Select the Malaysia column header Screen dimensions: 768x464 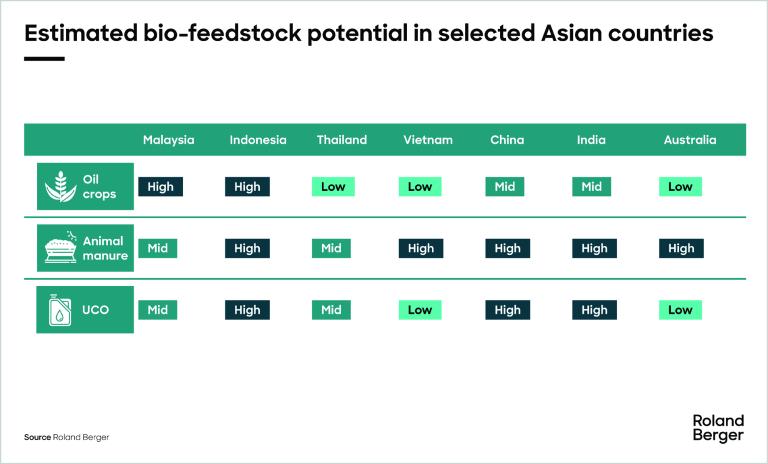[168, 140]
